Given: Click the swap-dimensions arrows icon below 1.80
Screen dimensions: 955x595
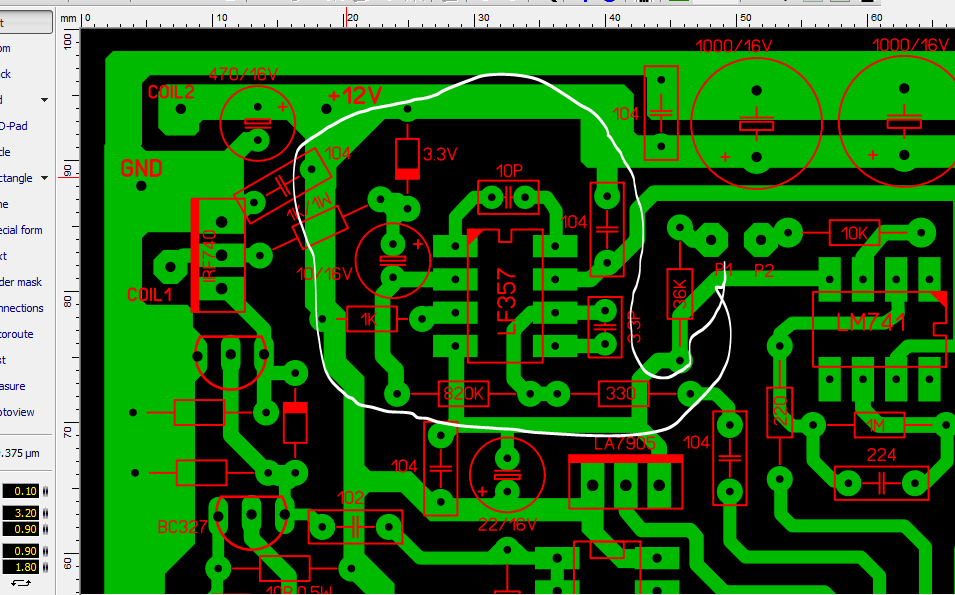Looking at the screenshot, I should 21,583.
